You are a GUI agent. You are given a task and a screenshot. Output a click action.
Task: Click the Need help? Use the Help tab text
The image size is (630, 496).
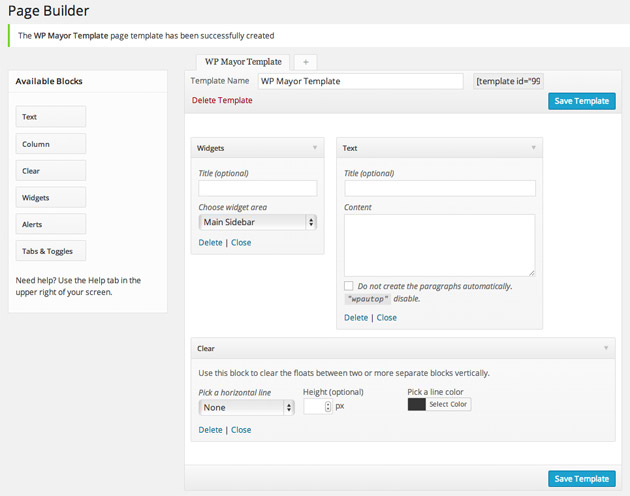pyautogui.click(x=78, y=286)
